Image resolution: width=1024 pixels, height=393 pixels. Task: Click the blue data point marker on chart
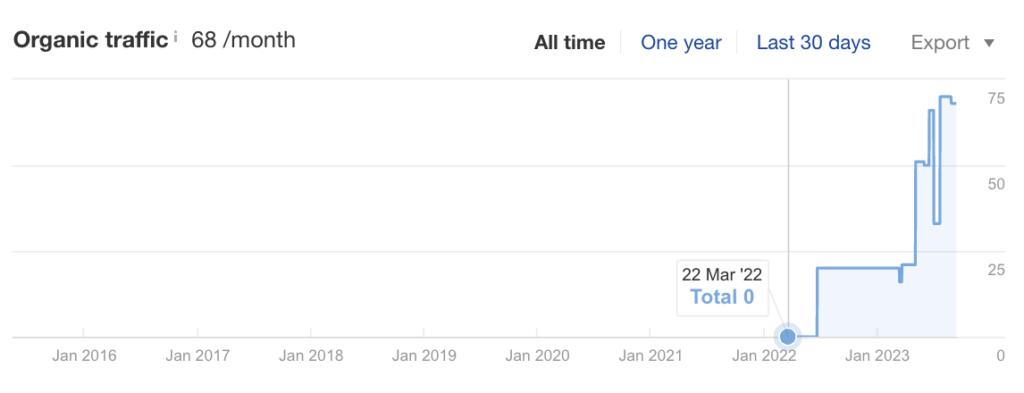[788, 337]
